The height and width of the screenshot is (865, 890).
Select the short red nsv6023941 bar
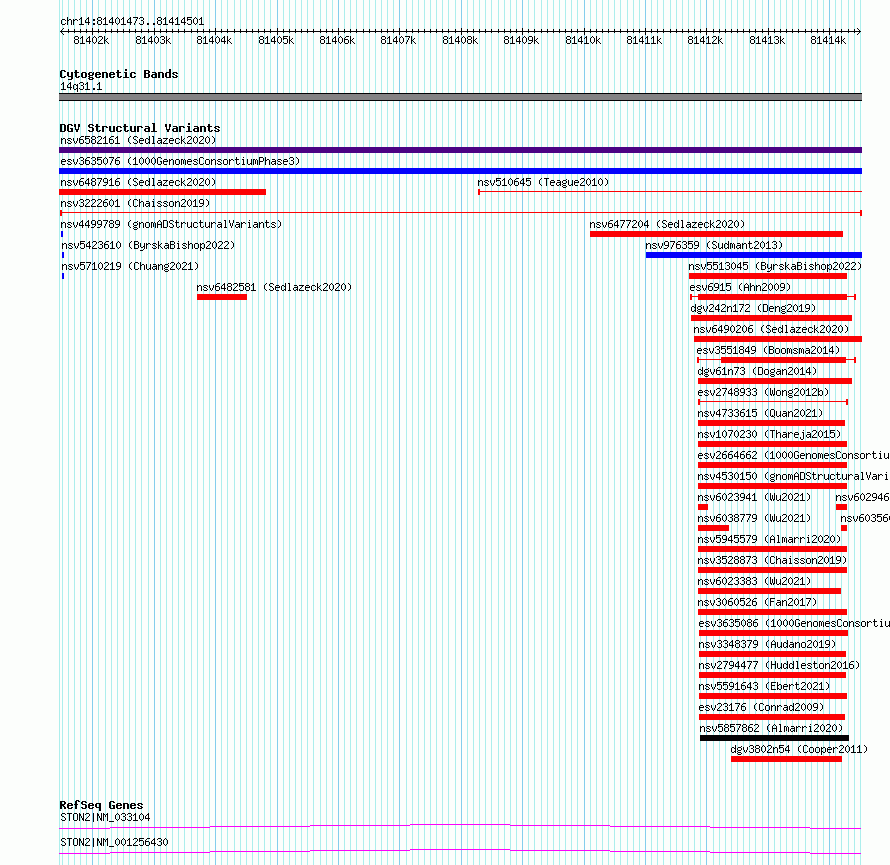tap(703, 507)
